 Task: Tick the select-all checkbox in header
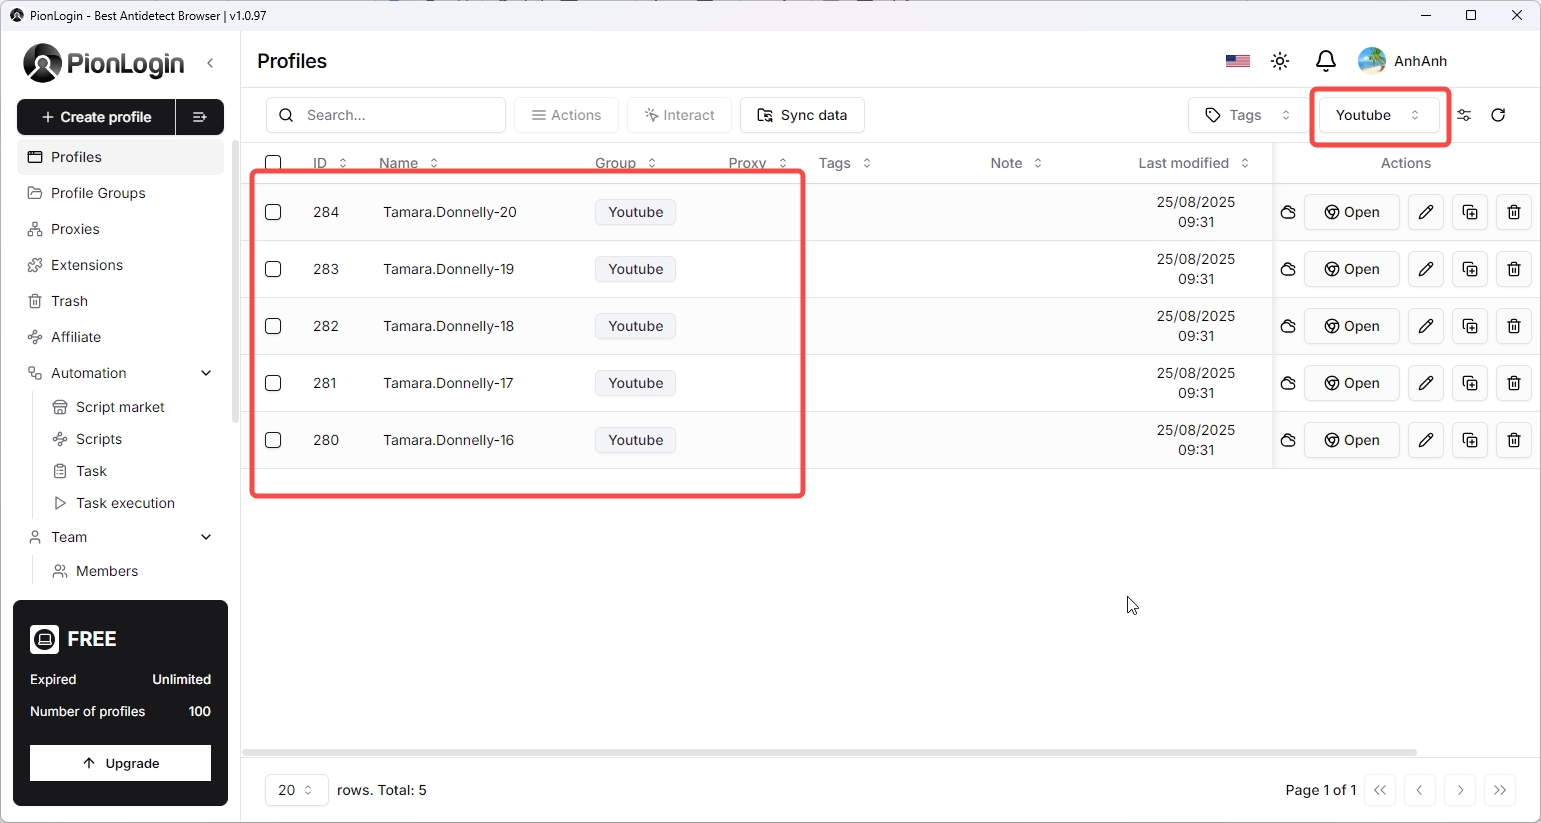tap(273, 163)
